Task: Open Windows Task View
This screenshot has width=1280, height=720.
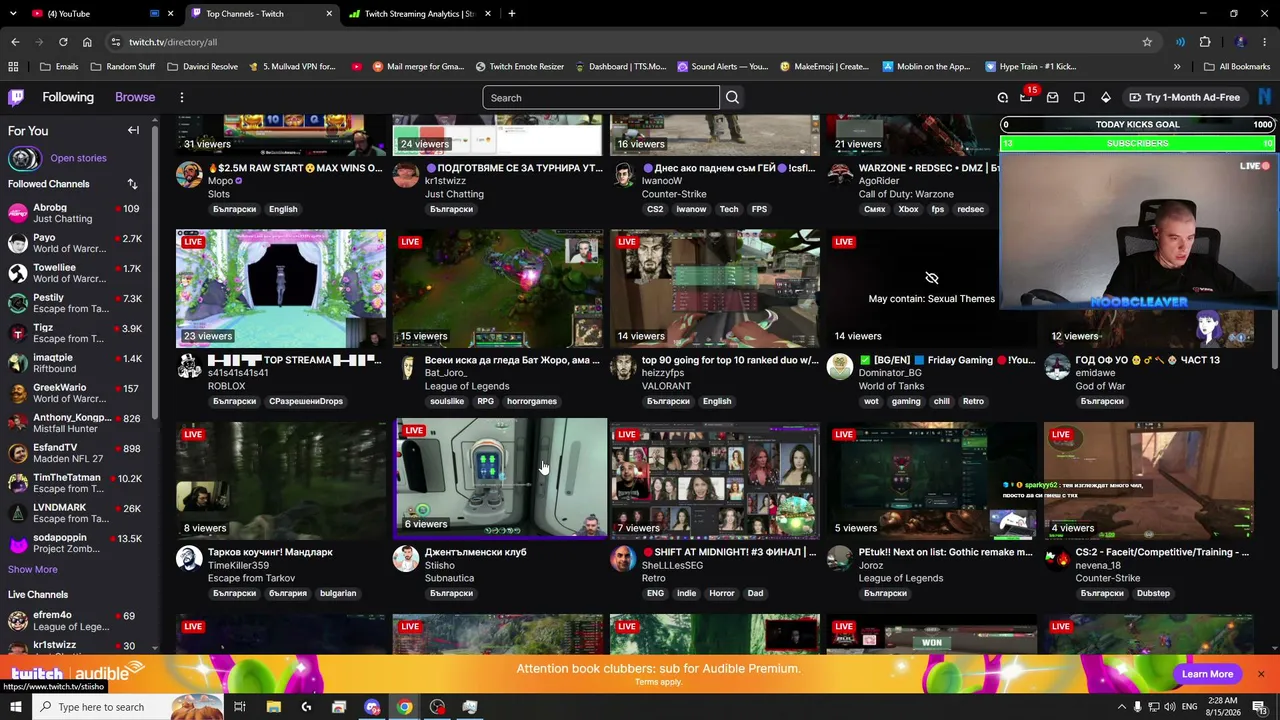Action: 240,707
